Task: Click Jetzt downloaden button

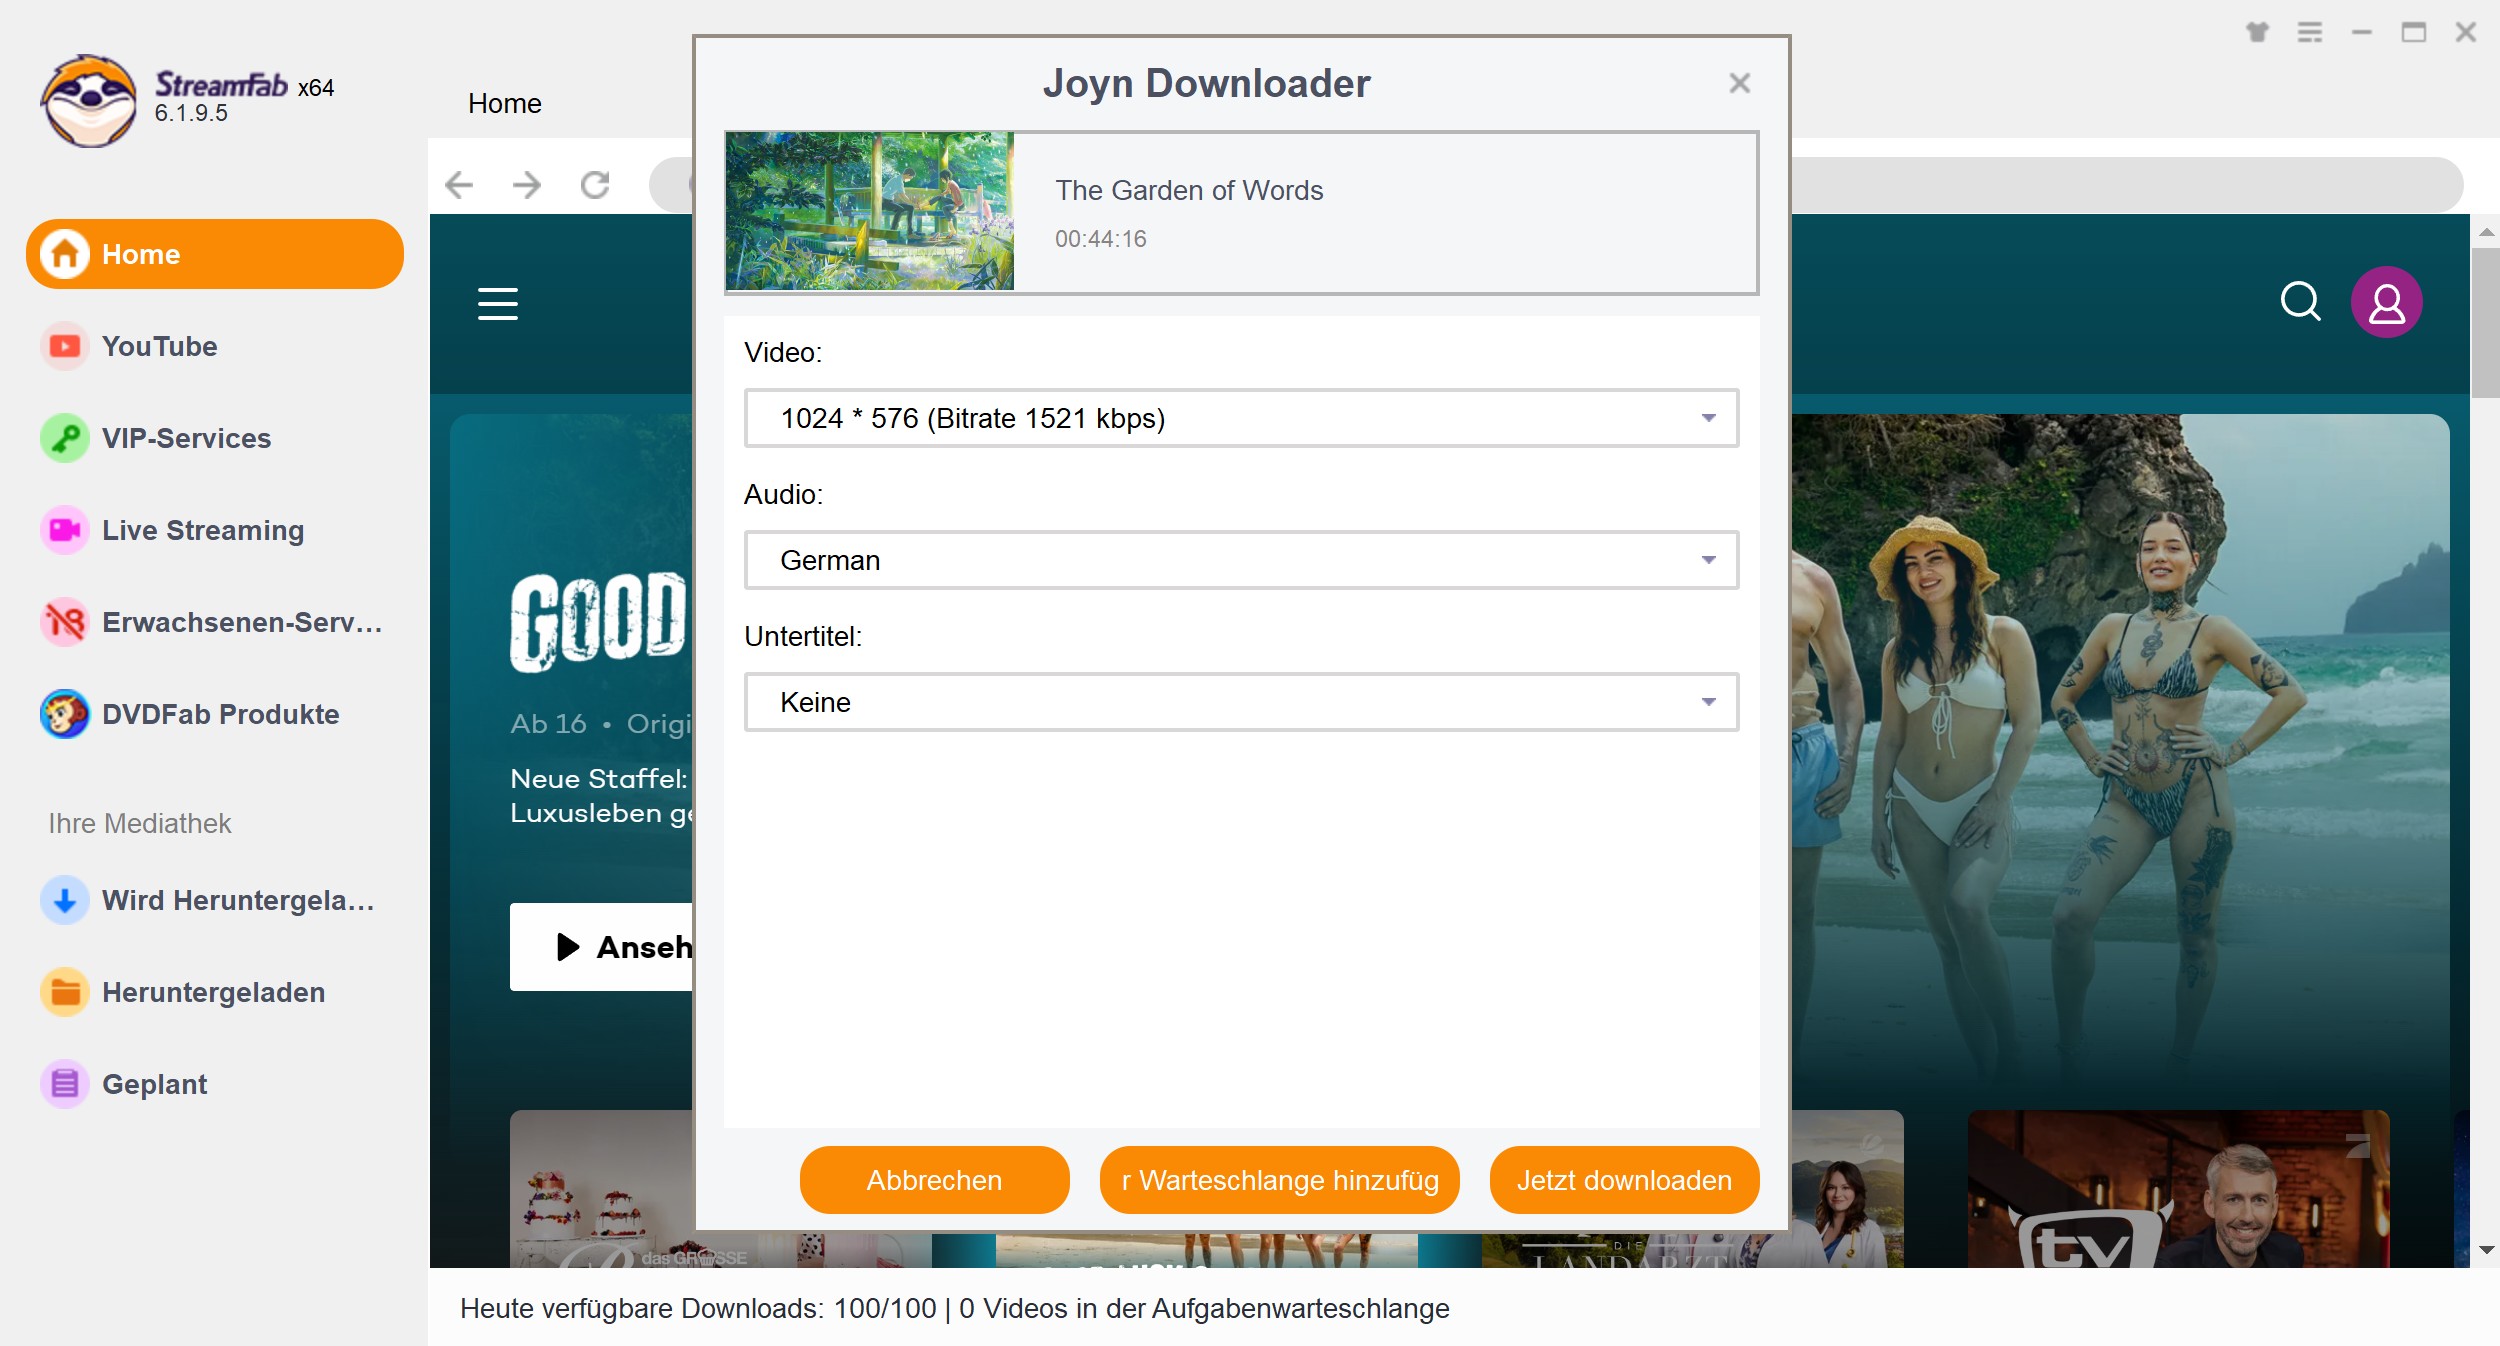Action: point(1624,1180)
